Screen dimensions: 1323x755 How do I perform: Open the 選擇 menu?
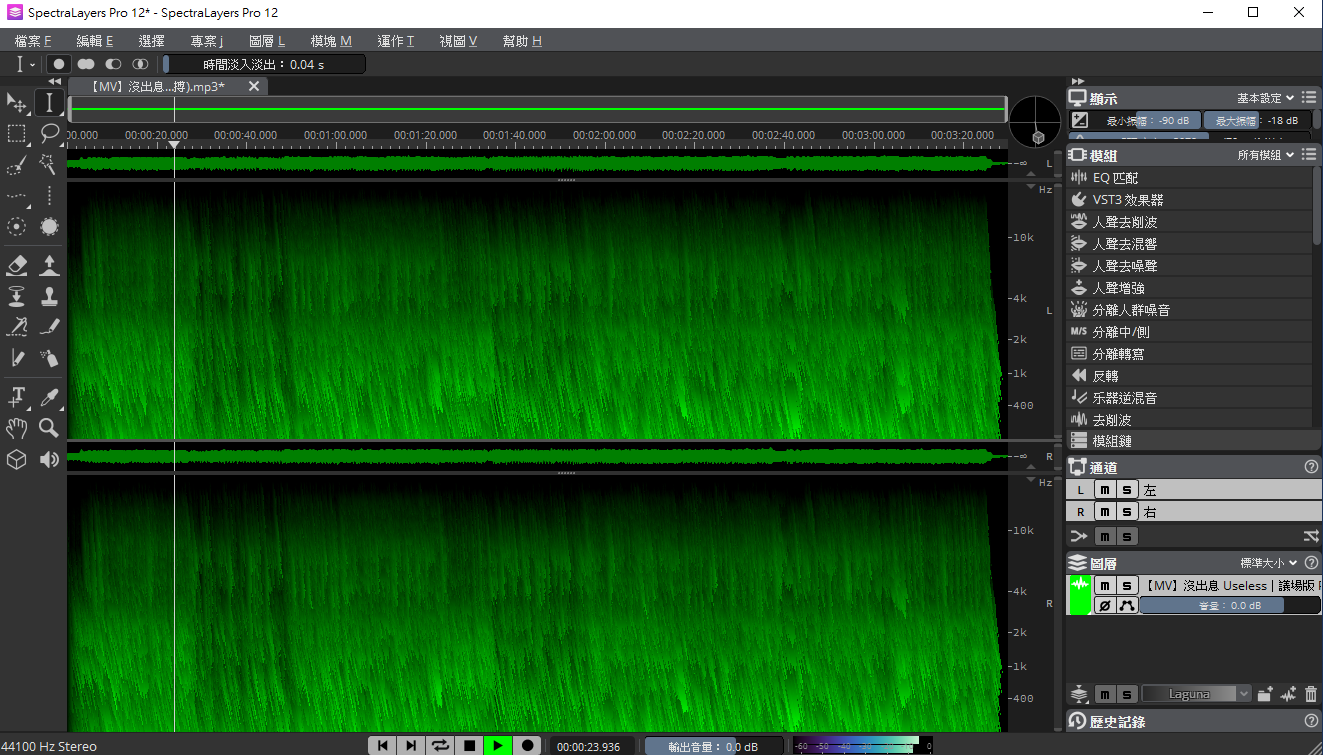[x=152, y=41]
